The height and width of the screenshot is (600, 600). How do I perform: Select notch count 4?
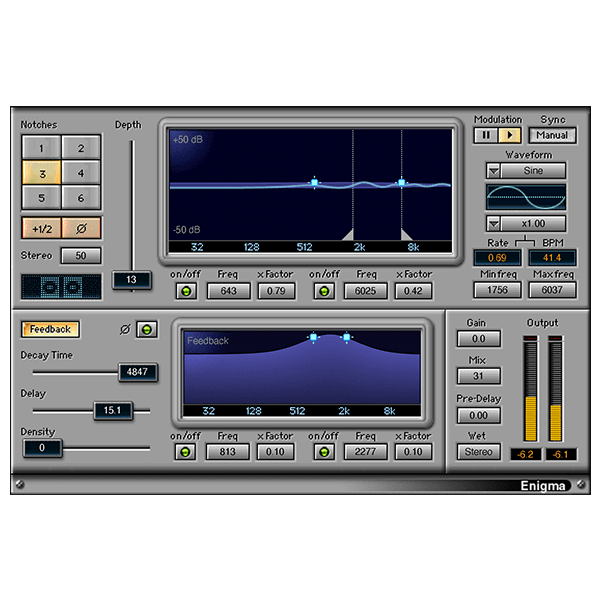click(81, 172)
